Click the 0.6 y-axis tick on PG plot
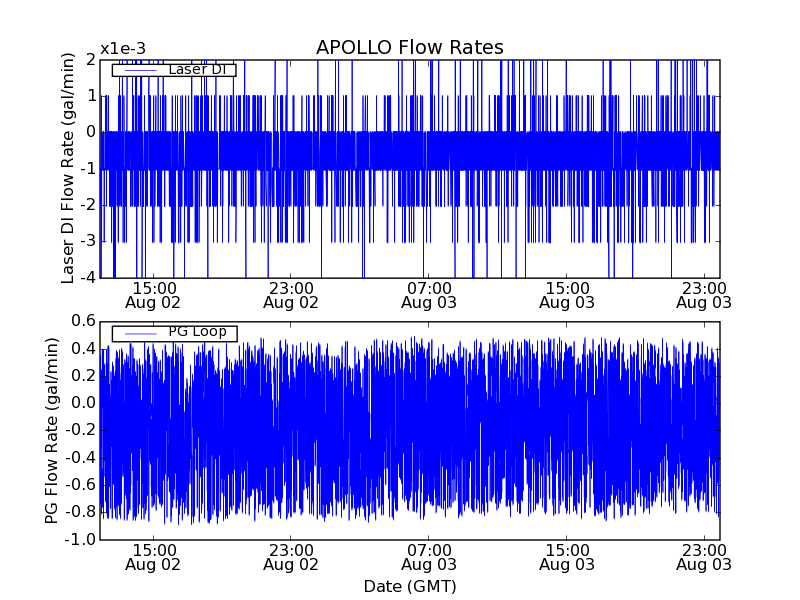The width and height of the screenshot is (800, 600). (83, 321)
